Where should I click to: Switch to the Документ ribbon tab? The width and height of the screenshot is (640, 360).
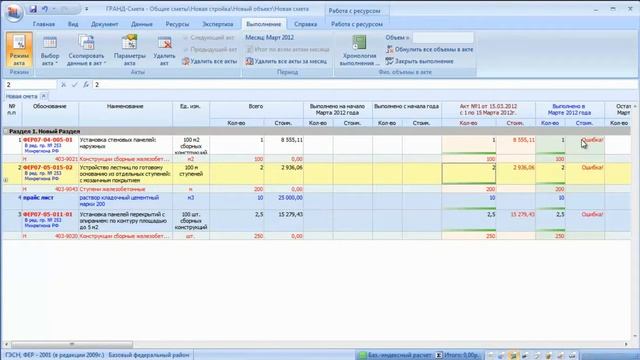point(104,24)
